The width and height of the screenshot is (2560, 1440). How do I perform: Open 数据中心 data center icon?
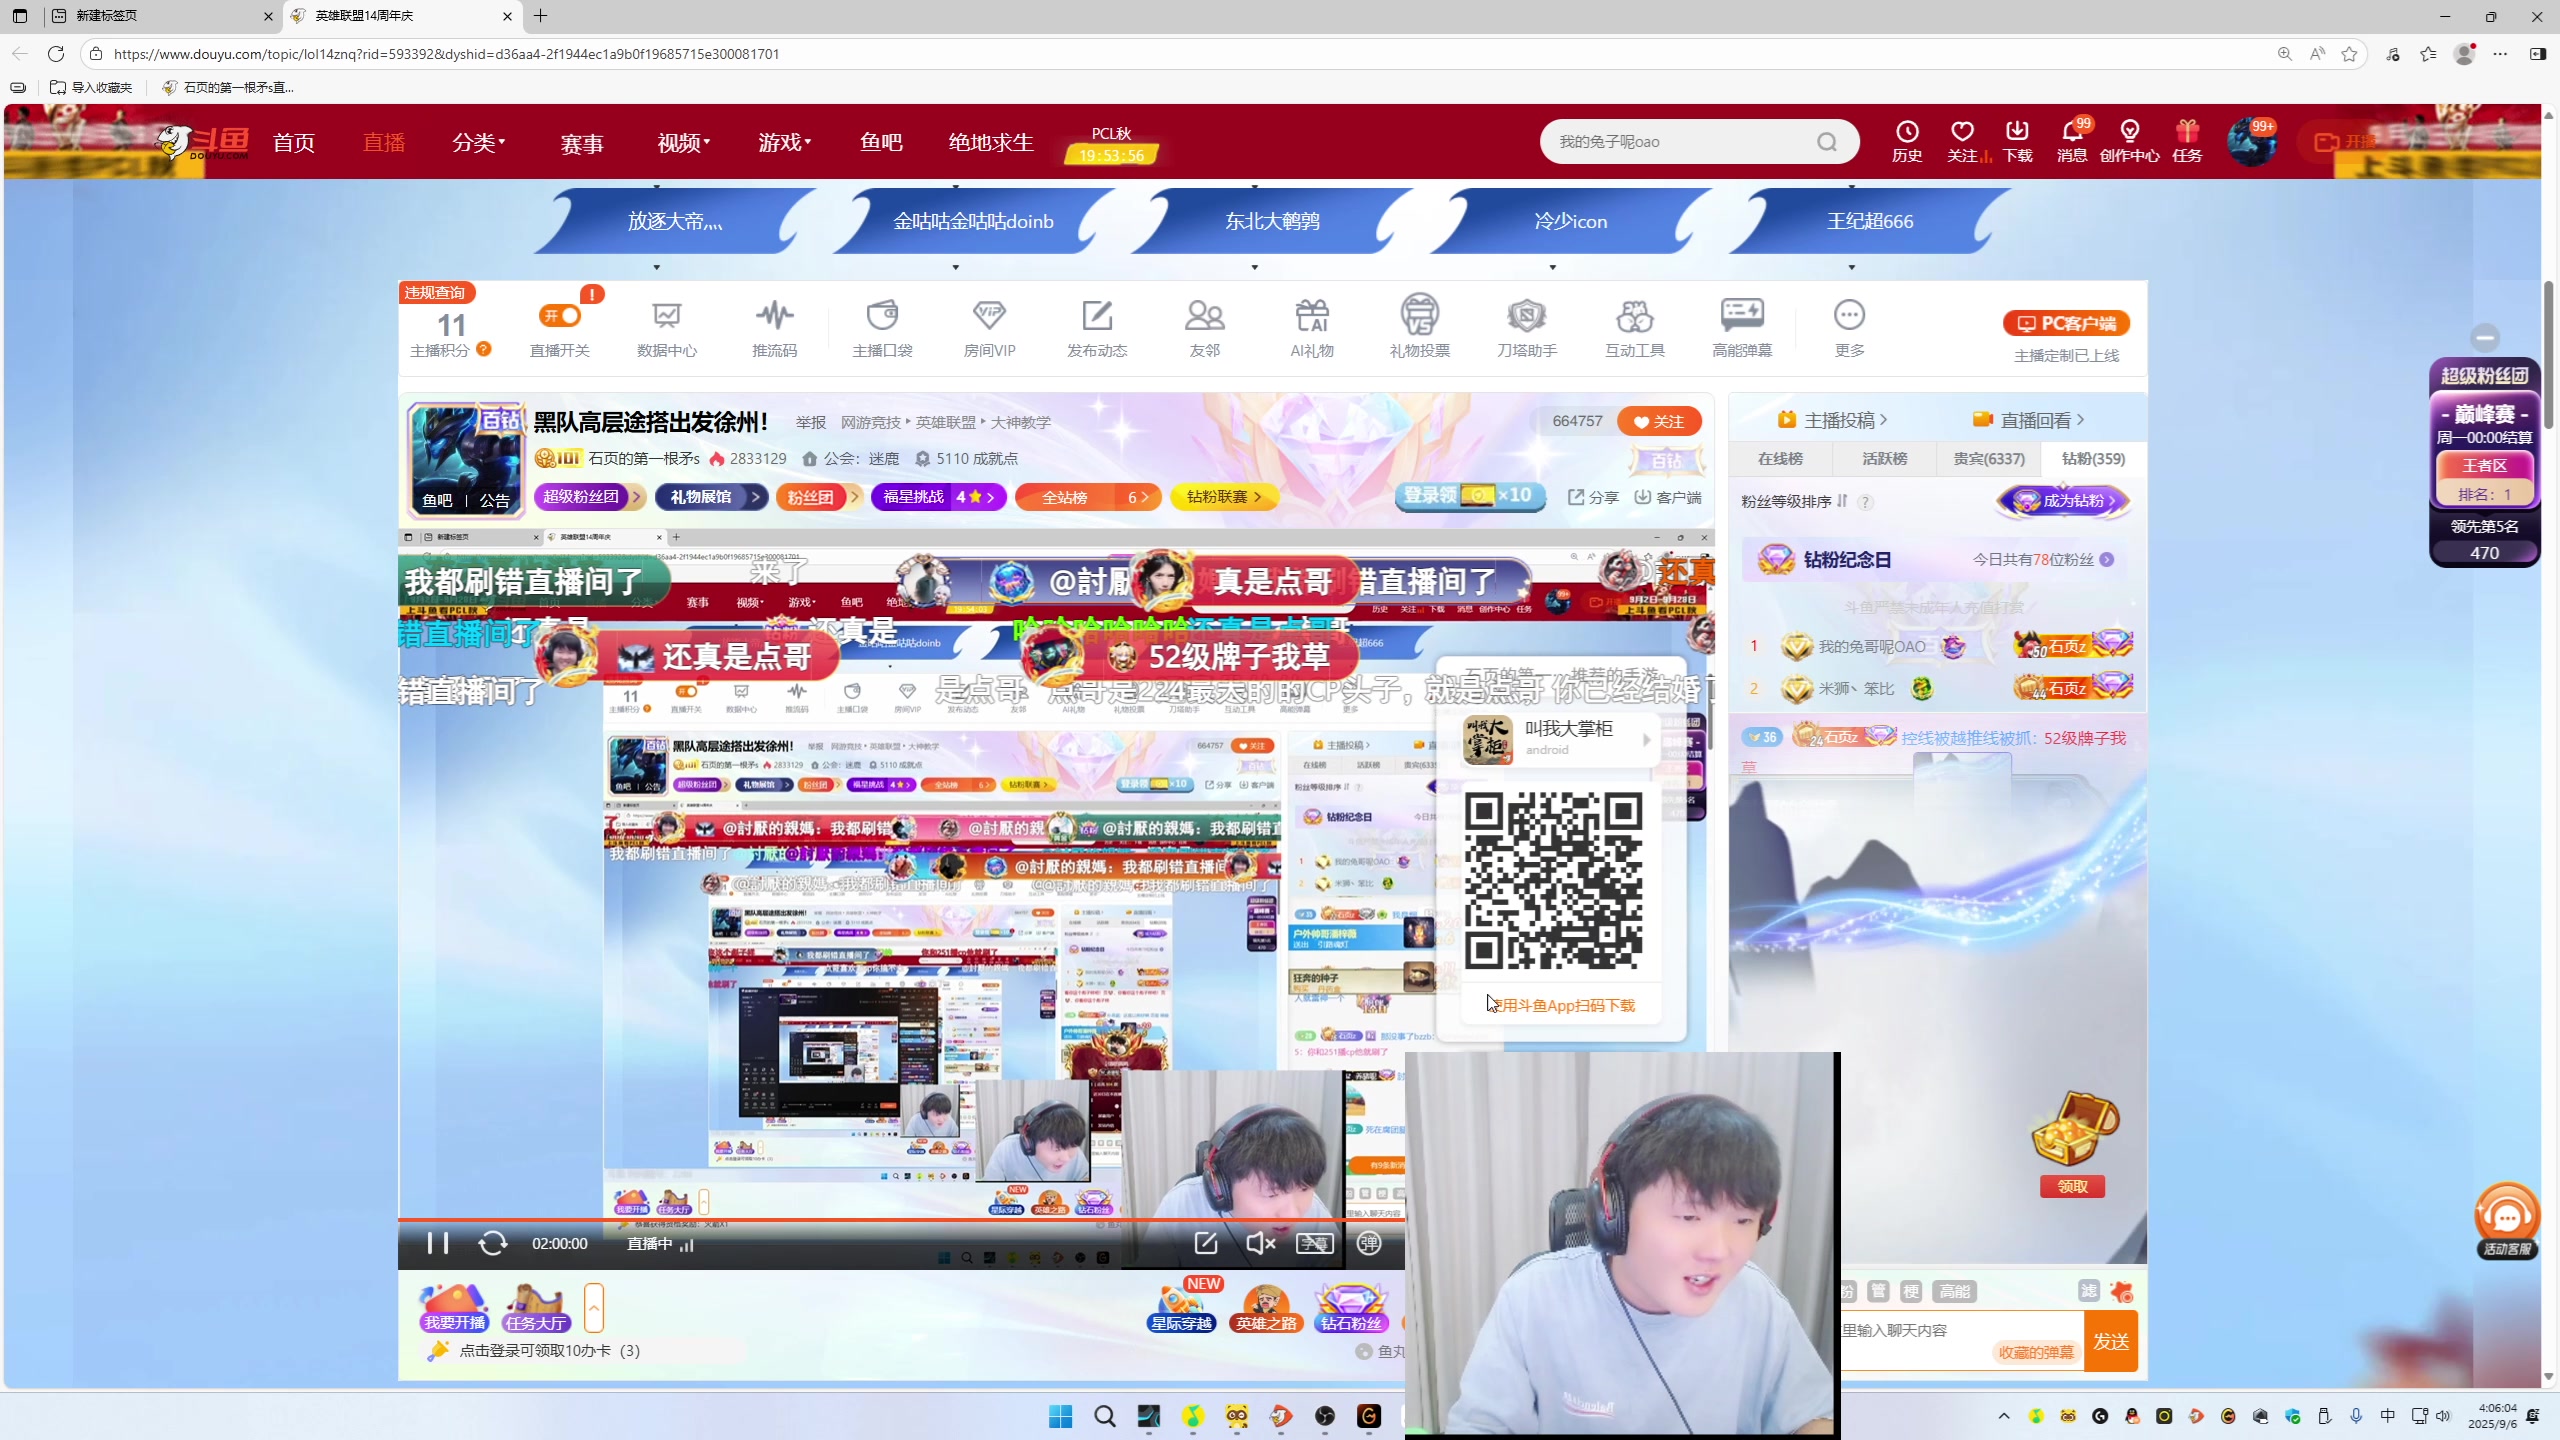point(667,327)
